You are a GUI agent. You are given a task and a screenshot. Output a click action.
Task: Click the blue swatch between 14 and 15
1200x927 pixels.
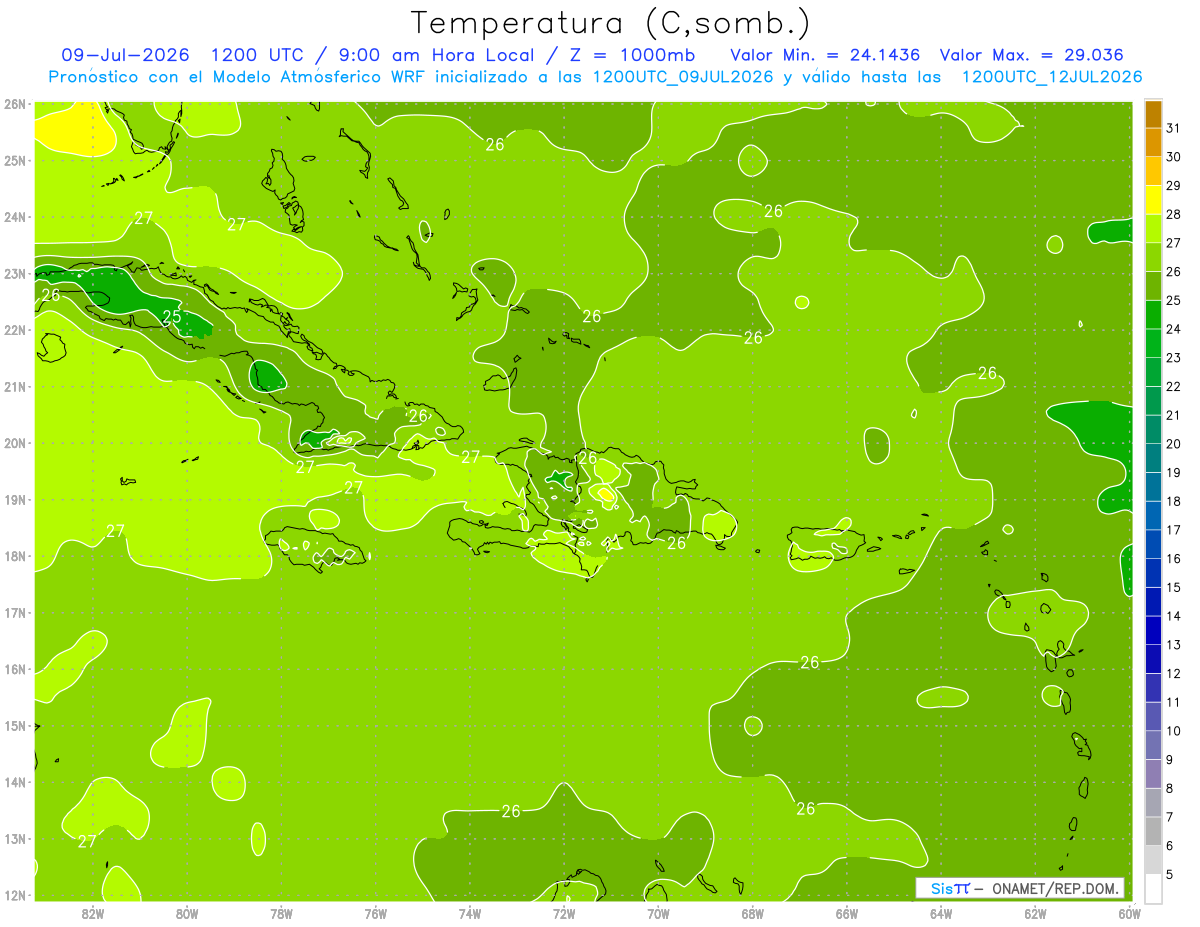1153,601
